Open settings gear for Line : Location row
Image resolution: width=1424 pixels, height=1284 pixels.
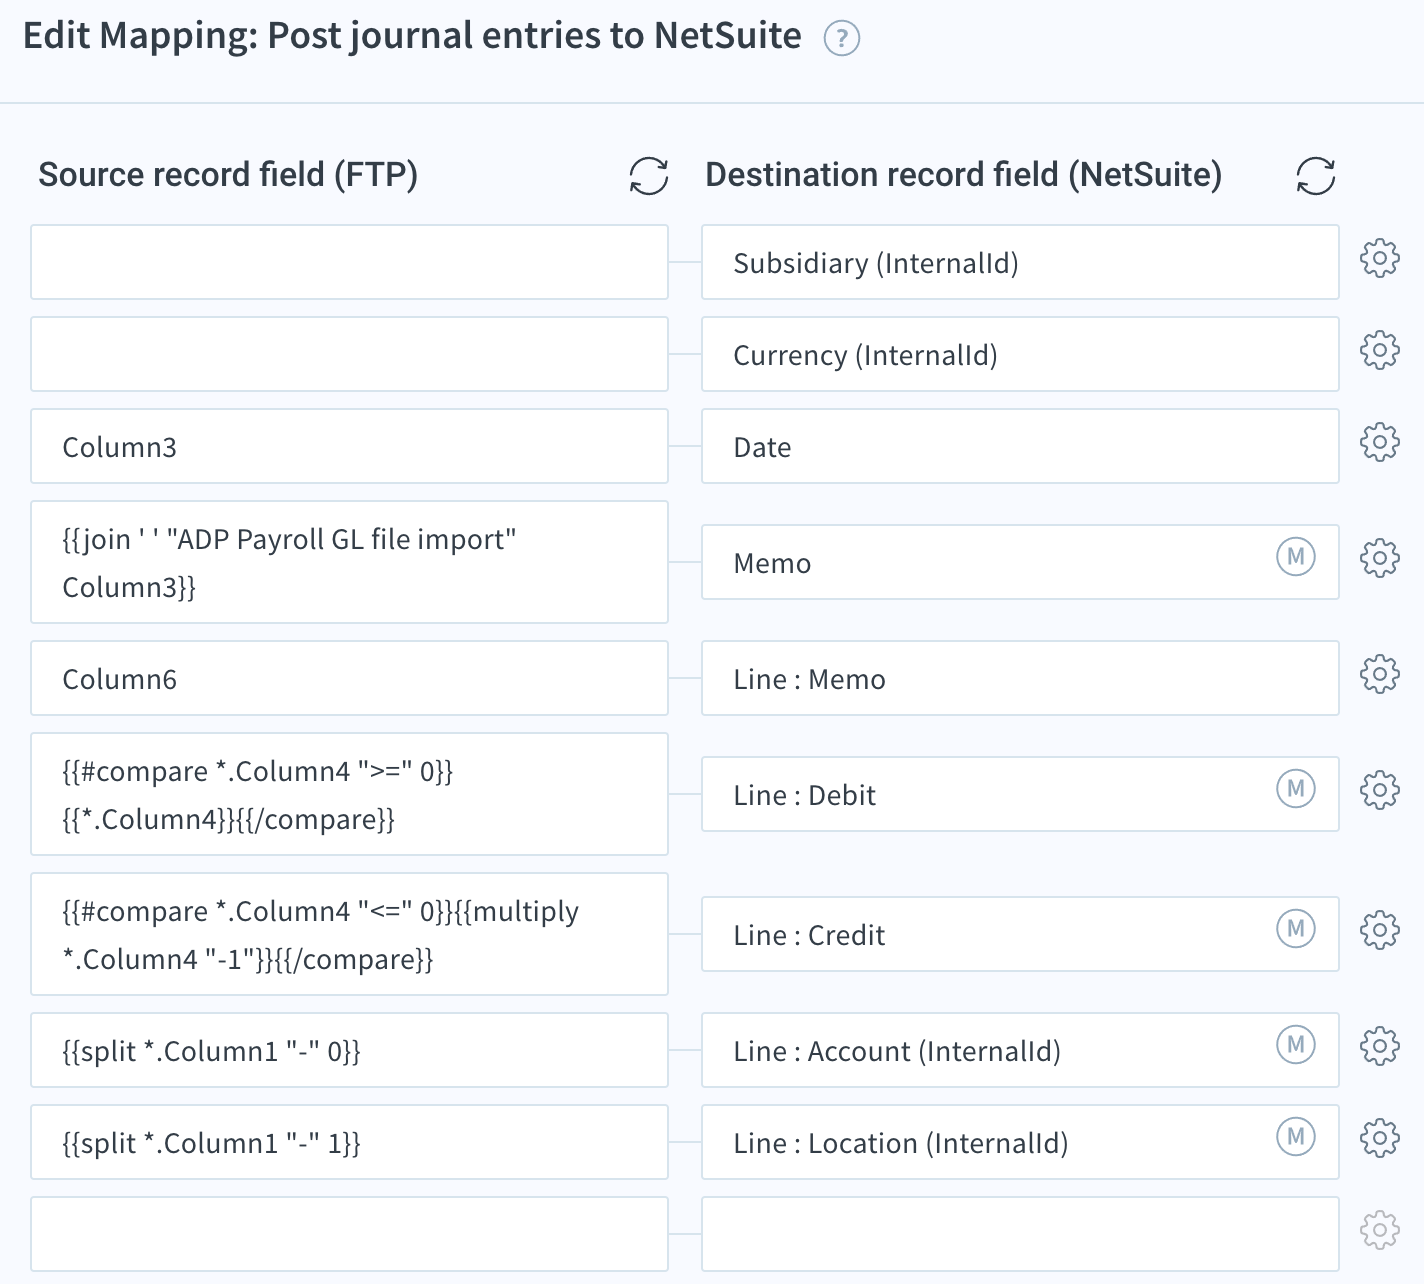[1379, 1138]
